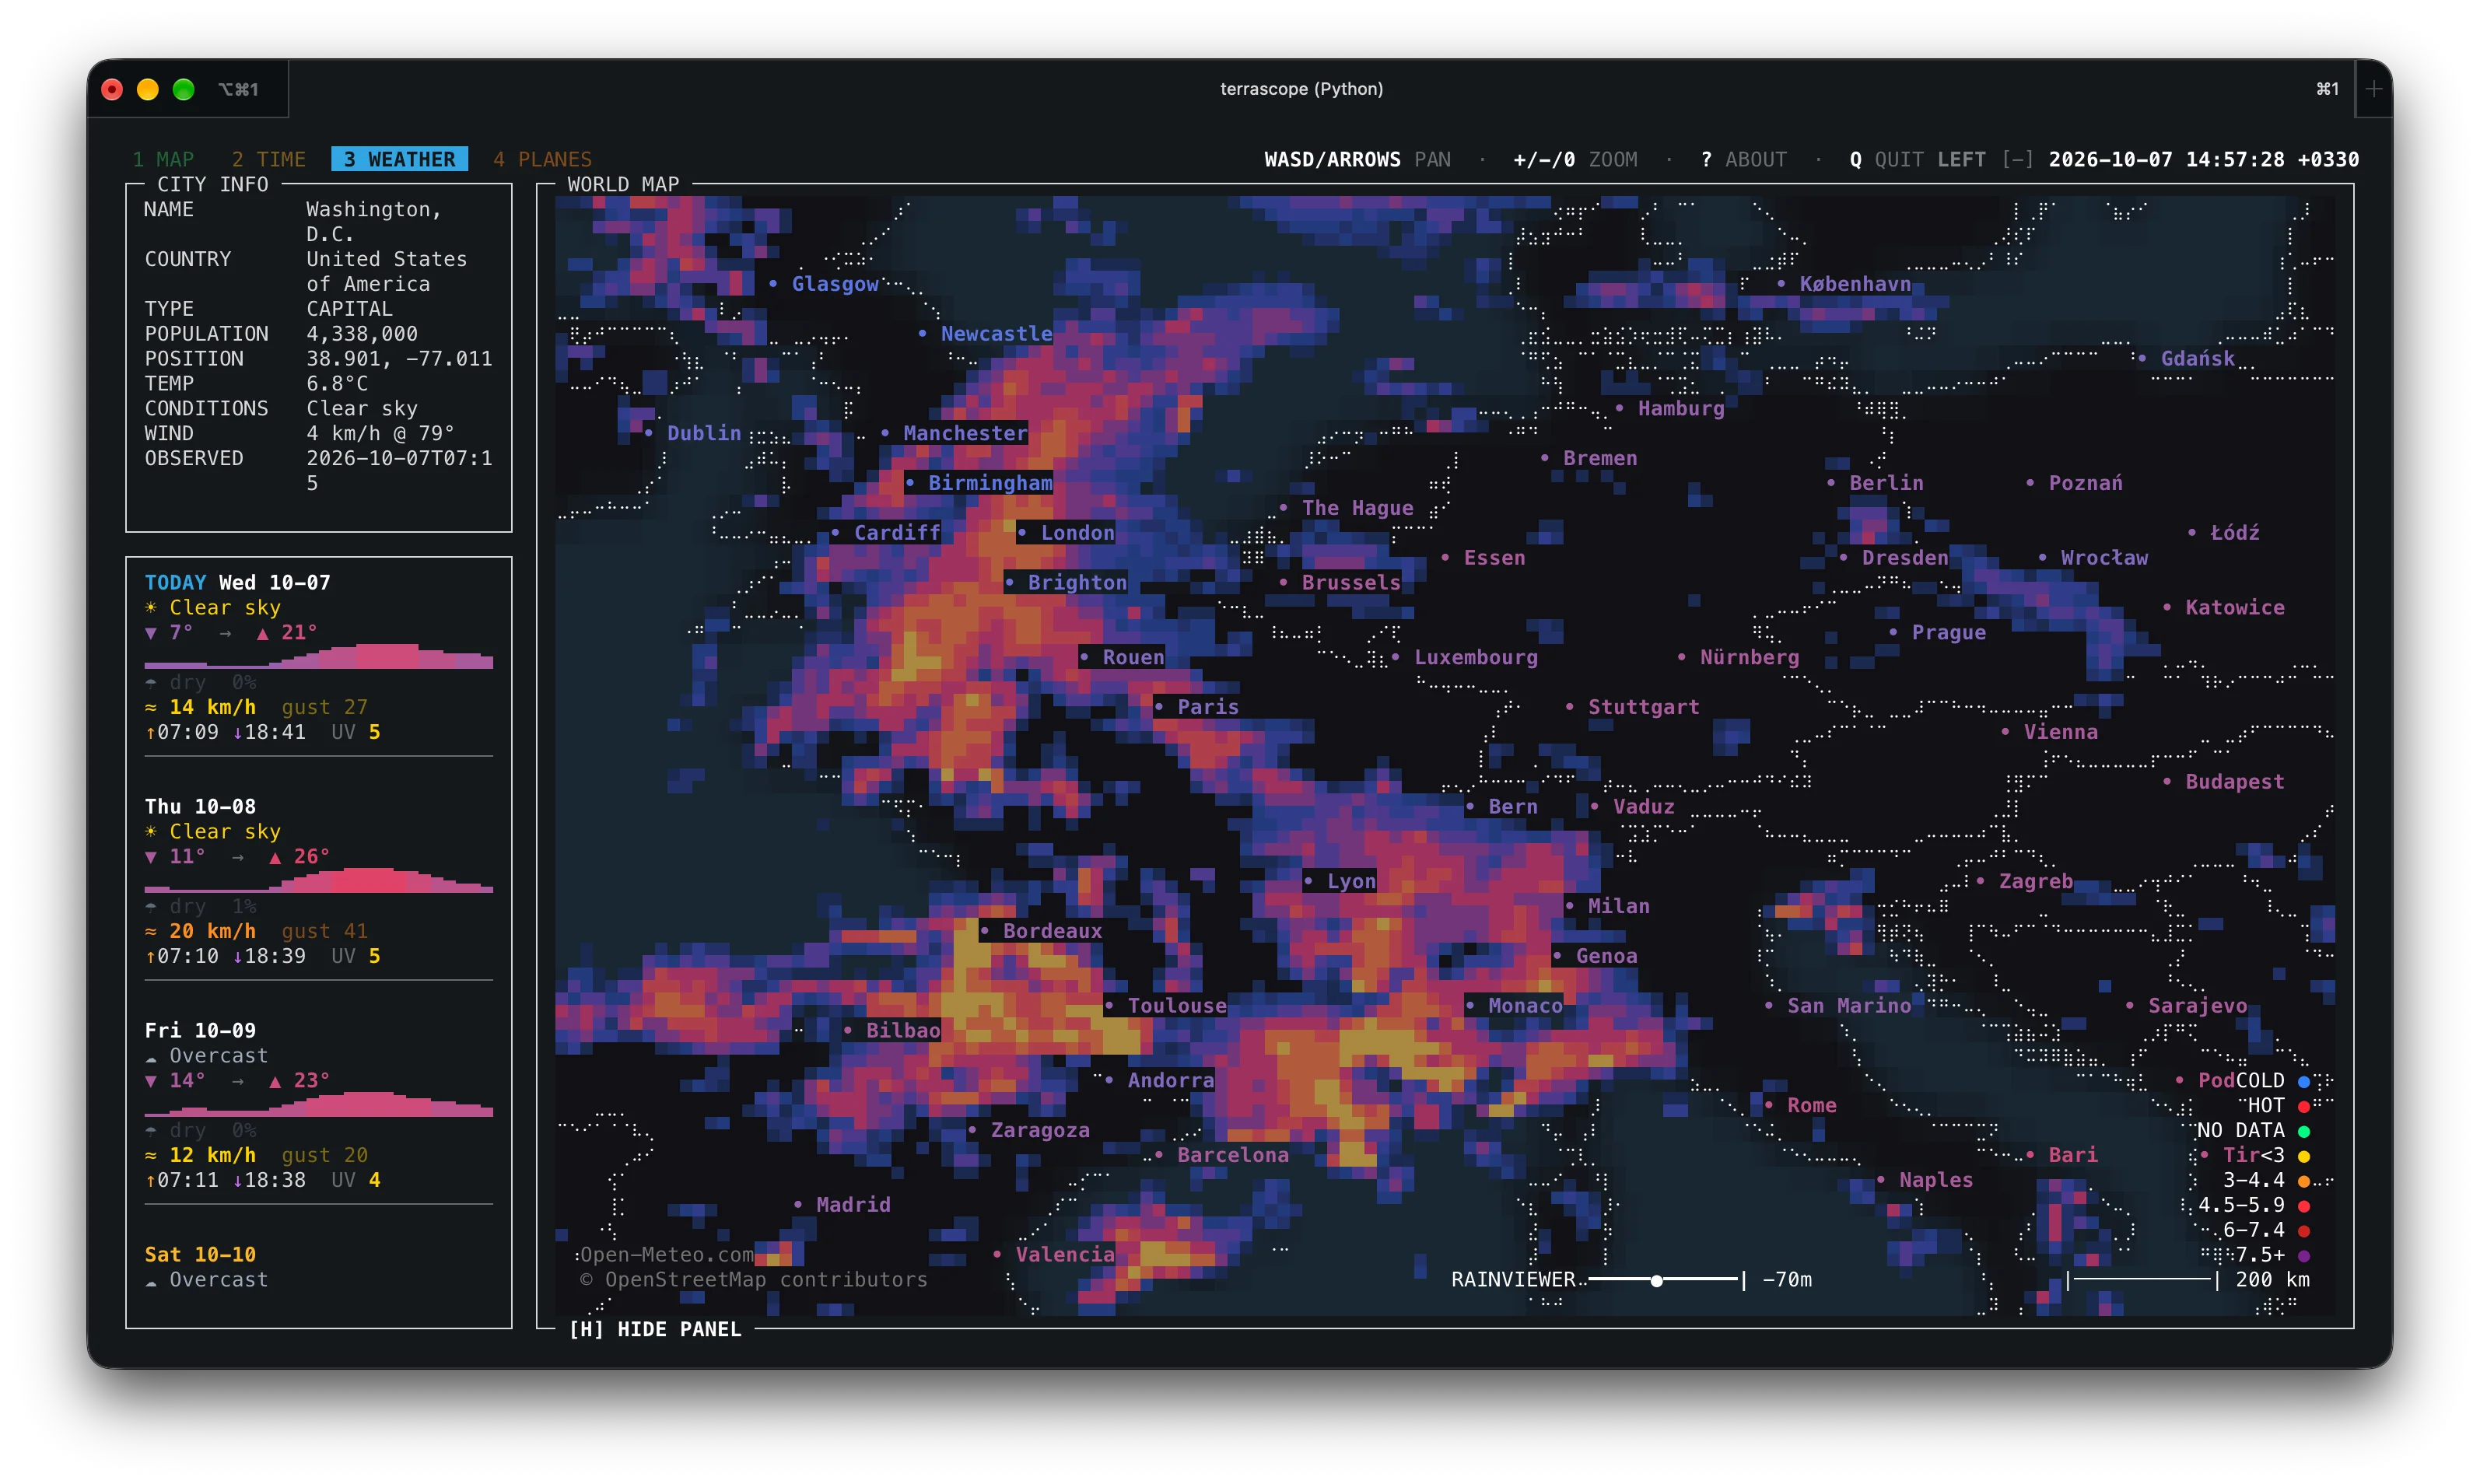Click the Budapest city marker

point(2223,782)
